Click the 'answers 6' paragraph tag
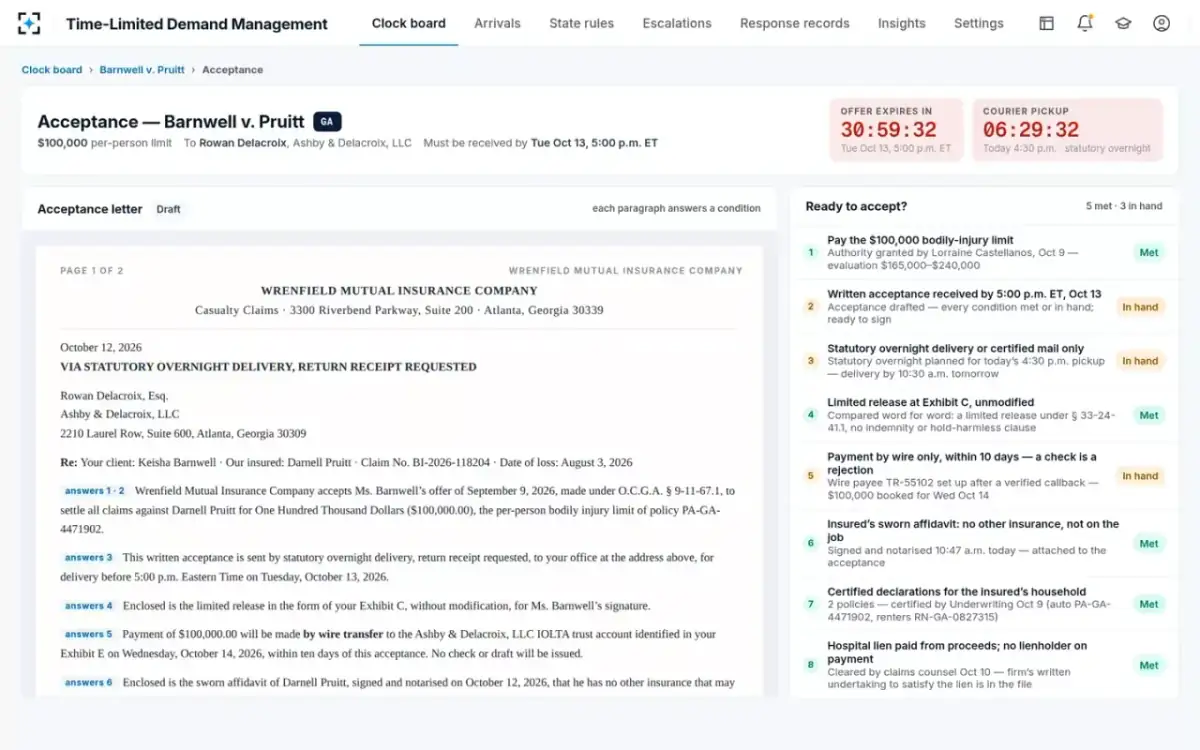The image size is (1200, 750). pyautogui.click(x=88, y=682)
